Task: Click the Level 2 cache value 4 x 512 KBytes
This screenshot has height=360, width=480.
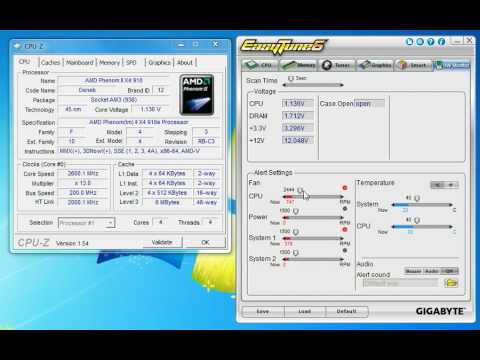Action: [x=167, y=193]
